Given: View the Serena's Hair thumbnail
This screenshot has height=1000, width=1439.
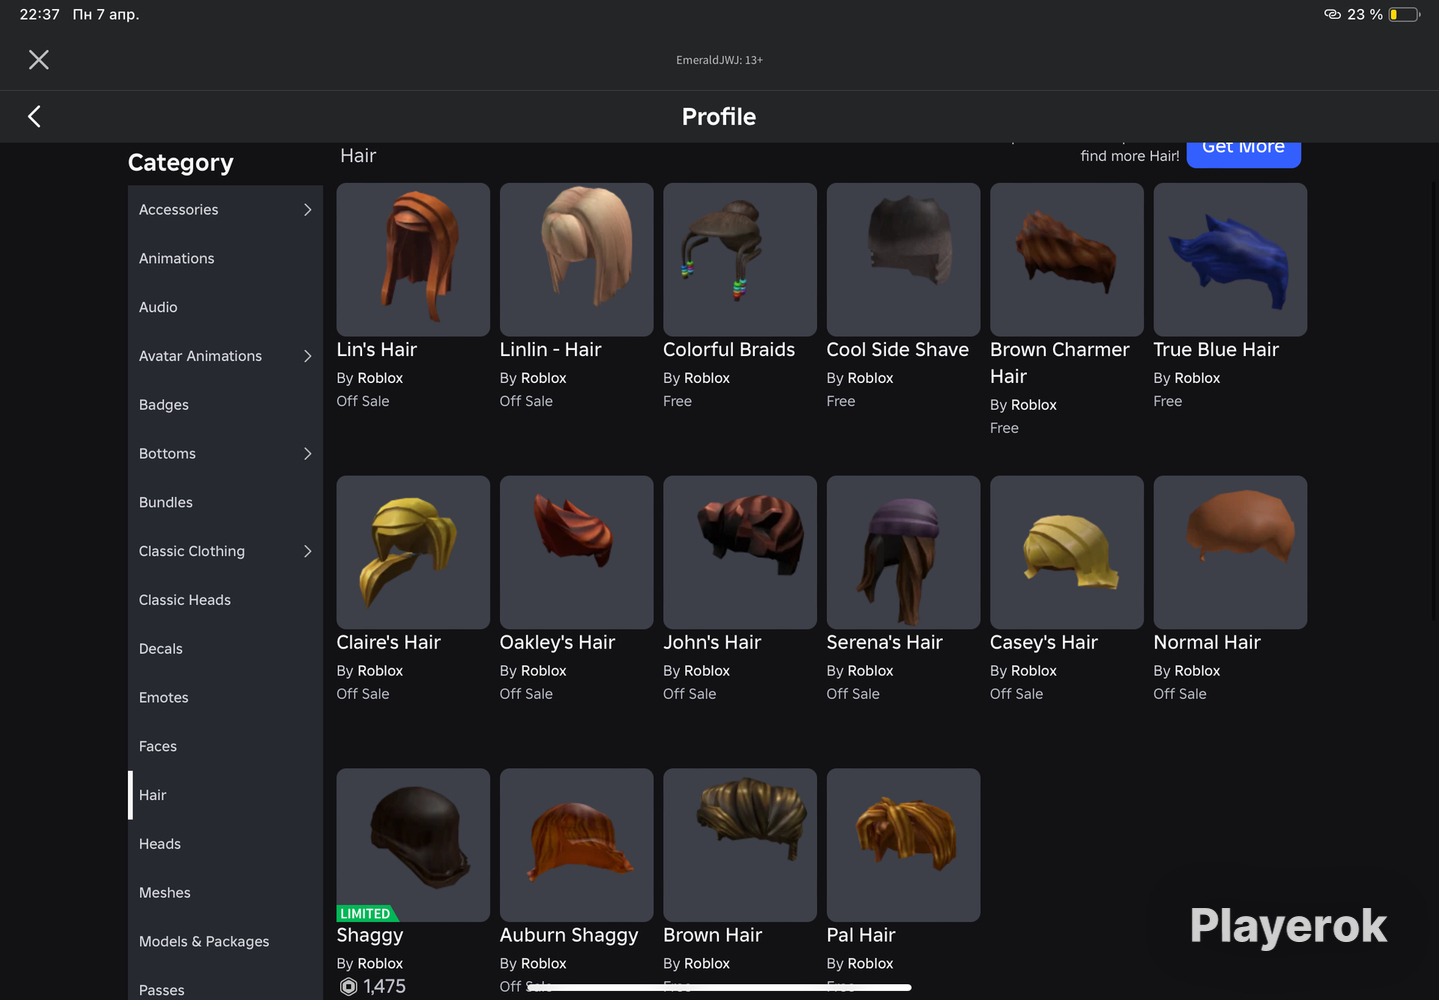Looking at the screenshot, I should (x=903, y=552).
